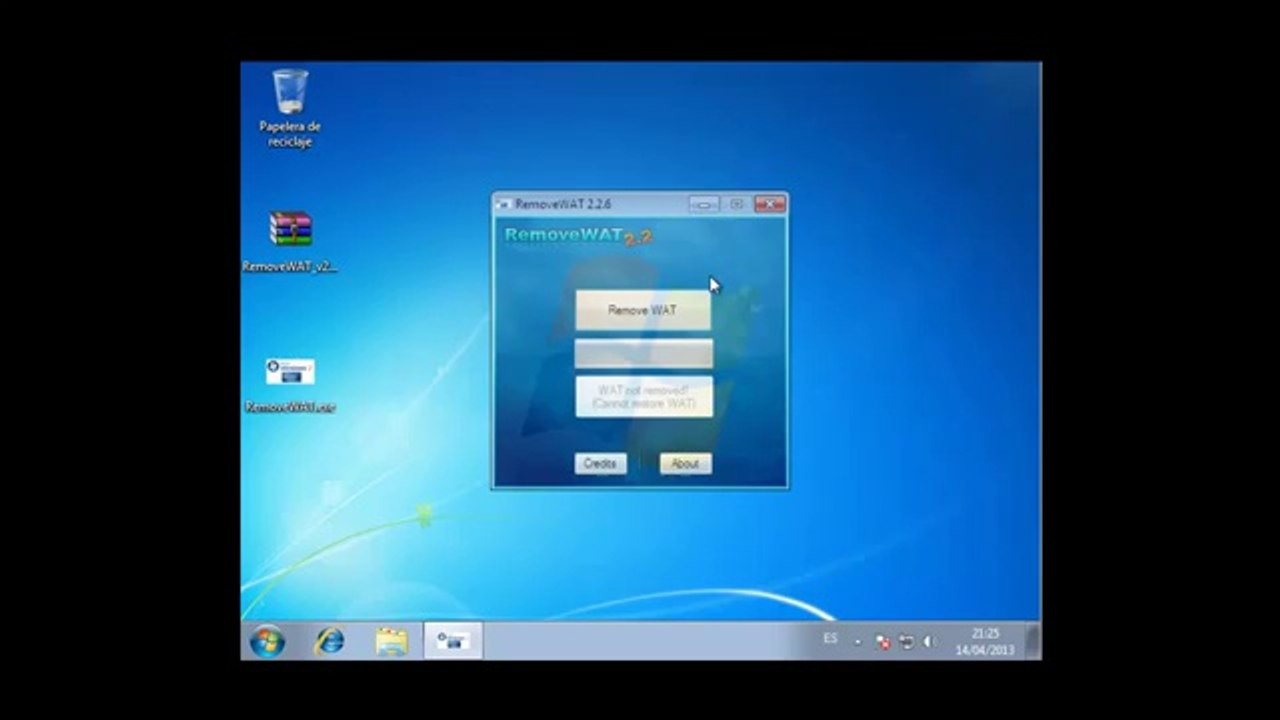This screenshot has height=720, width=1280.
Task: Click the RemoveWAT taskbar button
Action: click(x=453, y=641)
